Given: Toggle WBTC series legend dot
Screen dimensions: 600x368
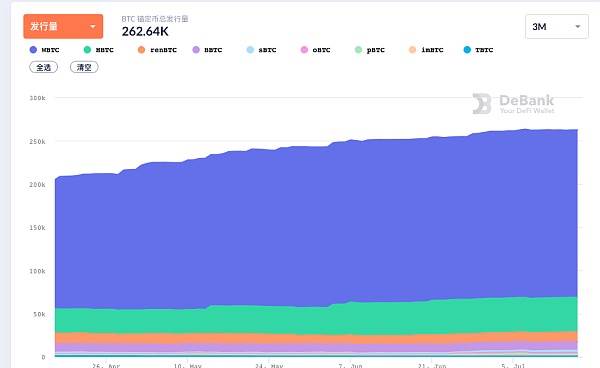Looking at the screenshot, I should [33, 50].
